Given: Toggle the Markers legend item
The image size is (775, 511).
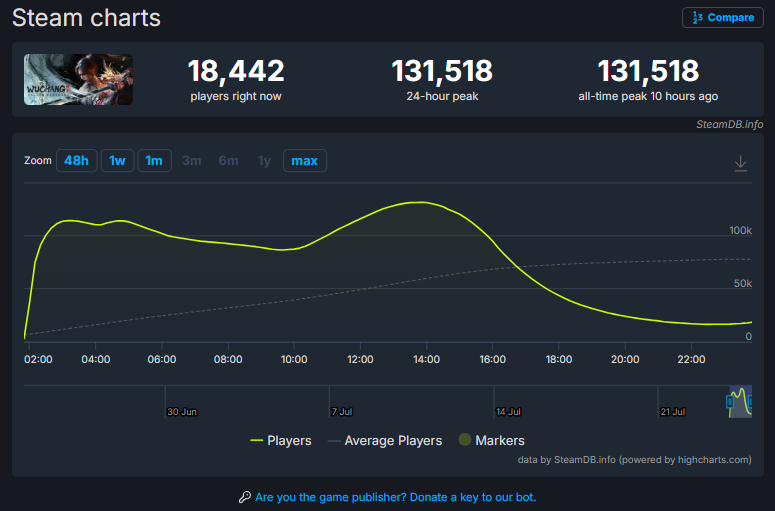Looking at the screenshot, I should click(491, 440).
